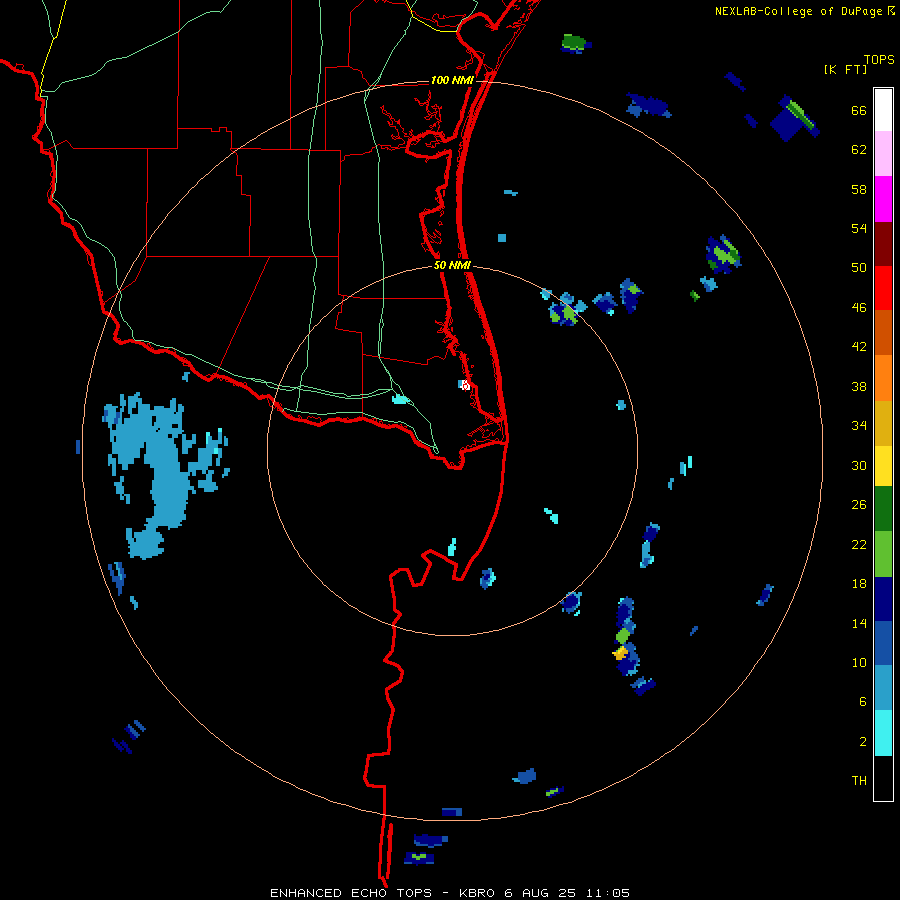Click the legend value '58'
Image resolution: width=900 pixels, height=900 pixels.
click(859, 189)
